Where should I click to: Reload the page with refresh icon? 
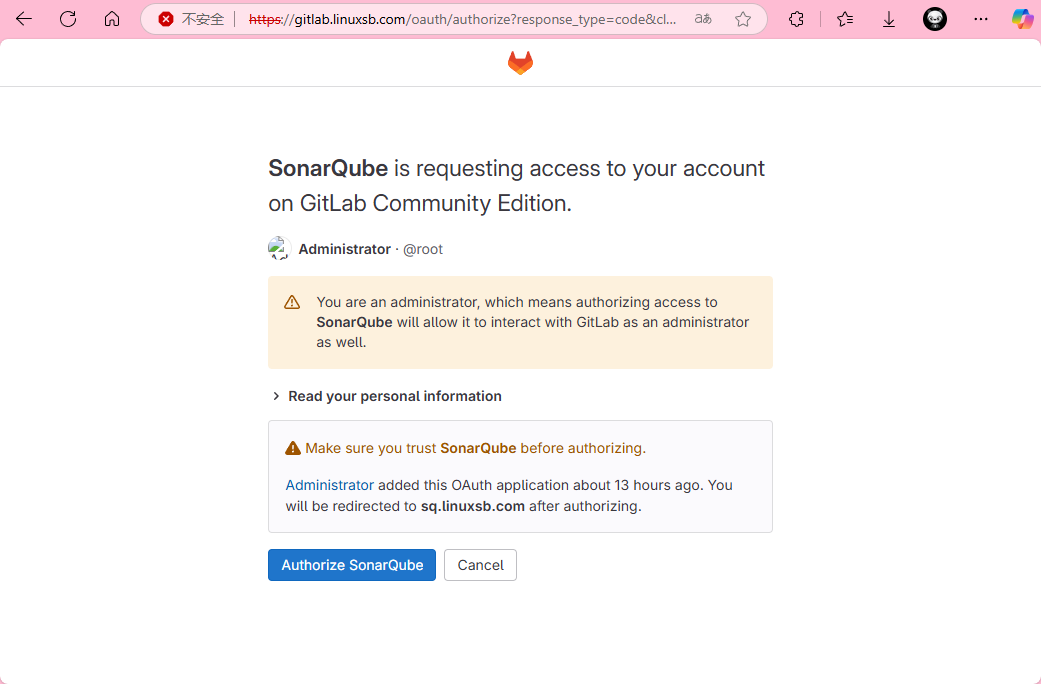[x=68, y=19]
